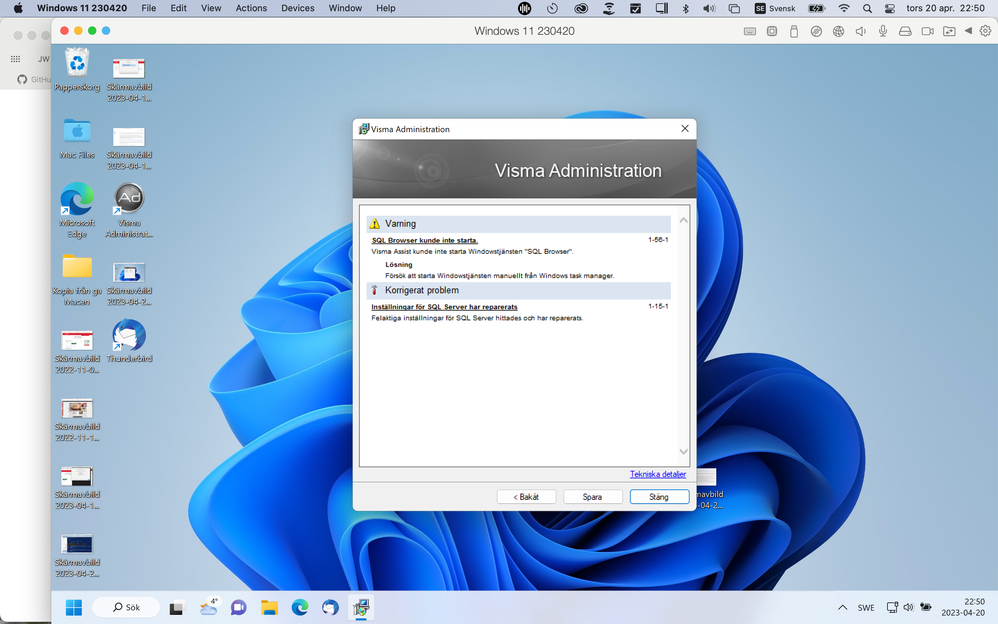Select the Microsoft Edge desktop shortcut

(77, 210)
